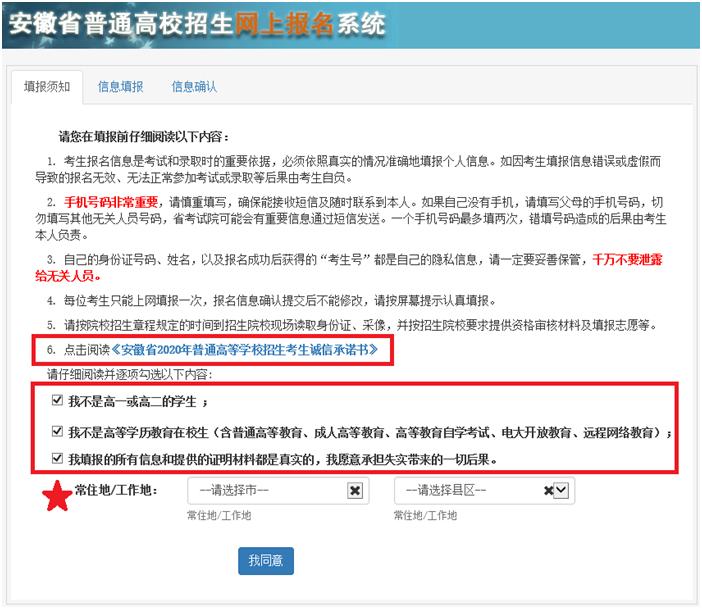Switch to the 信息填报 tab
Viewport: 702px width, 609px height.
tap(120, 87)
